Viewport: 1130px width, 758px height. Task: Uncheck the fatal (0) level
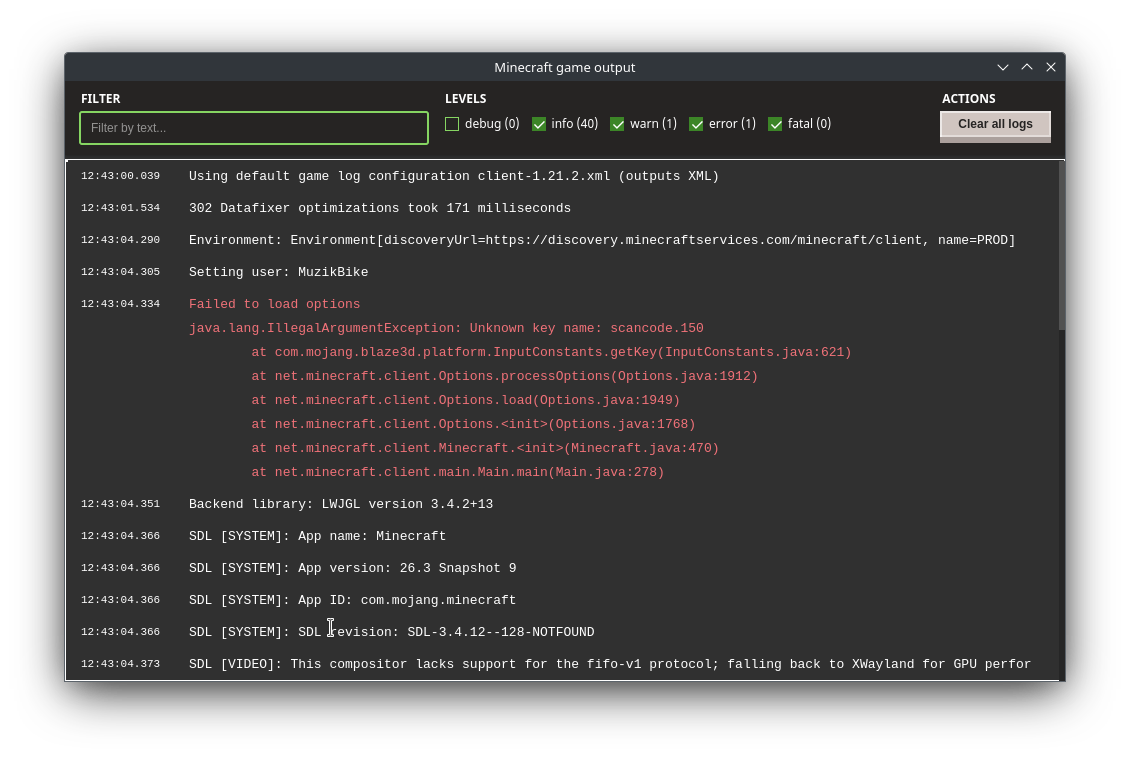(x=775, y=124)
